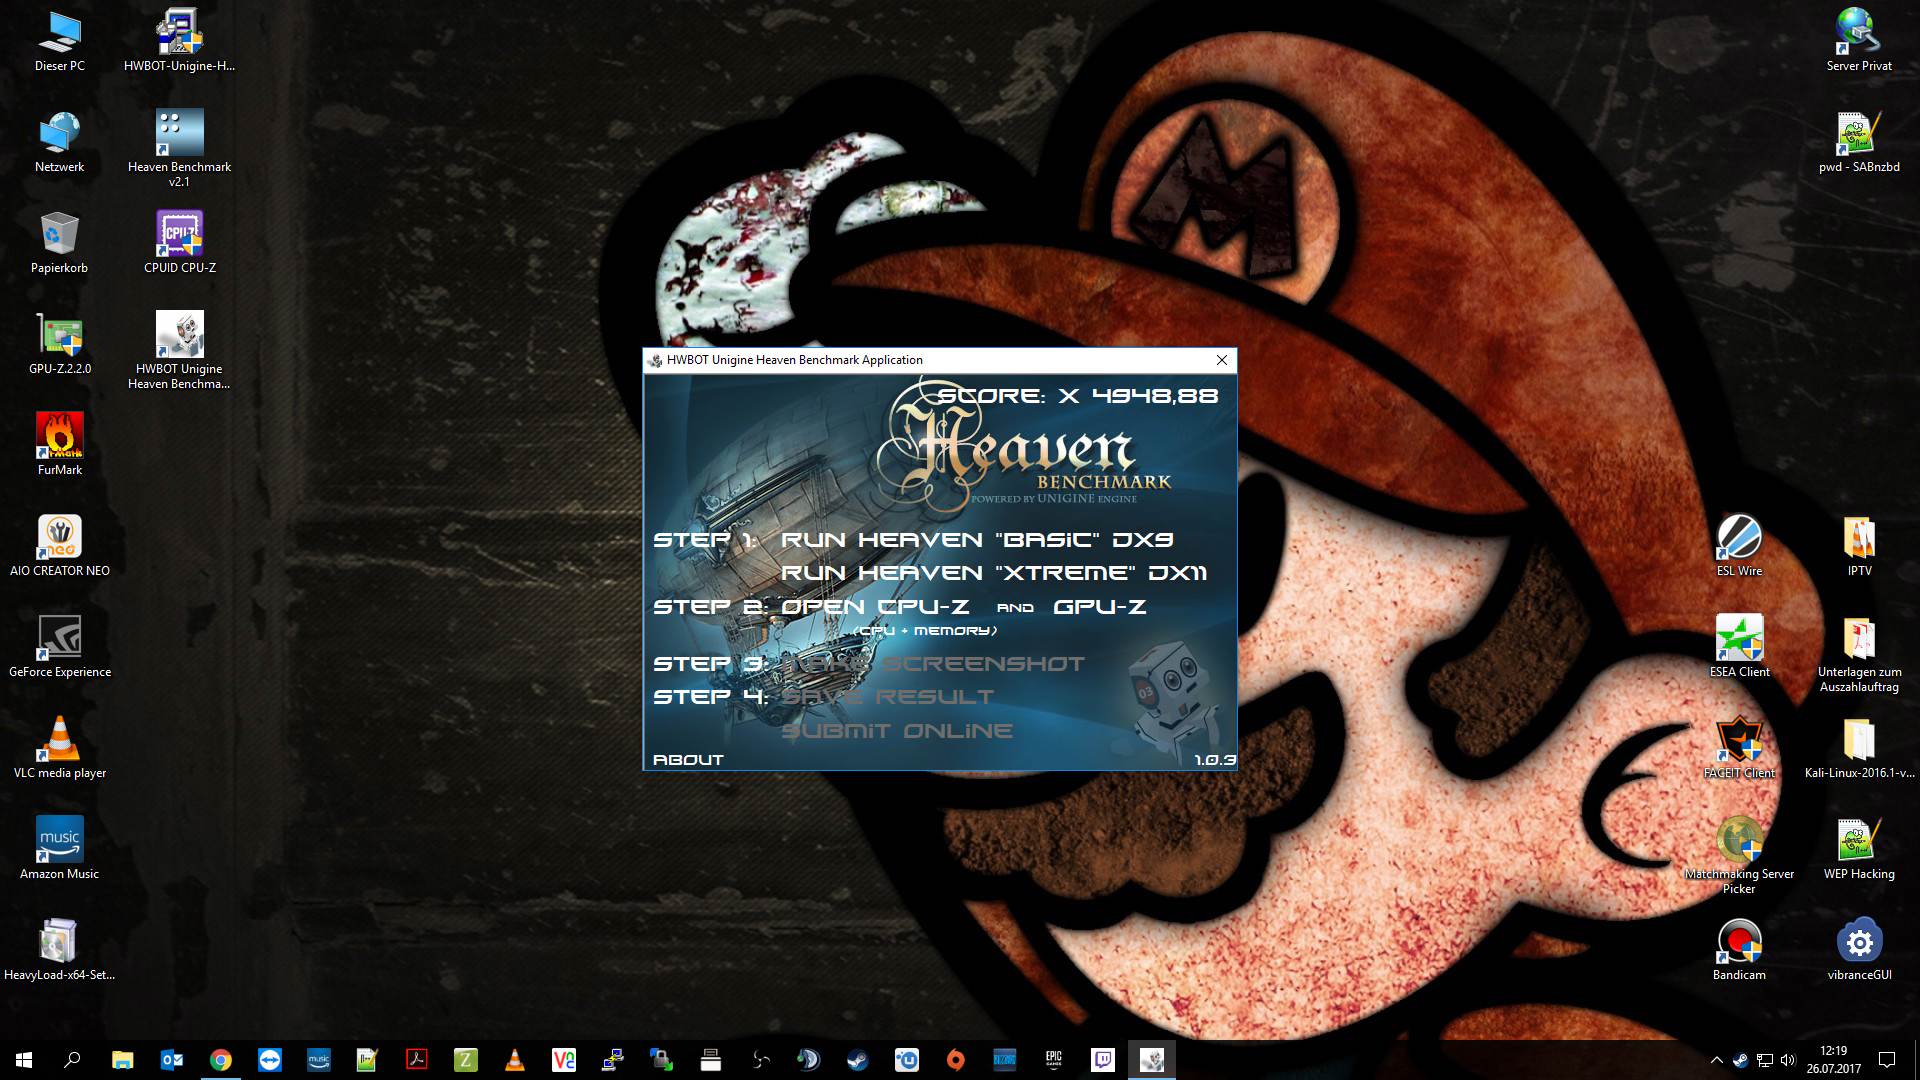Open Unterlagen zum Auszahlauftrag folder
The image size is (1920, 1080).
[x=1859, y=653]
